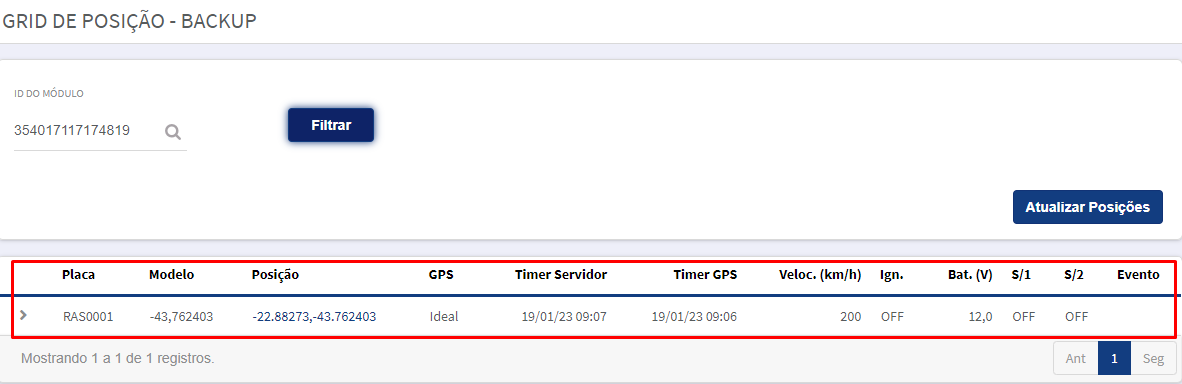
Task: Go to previous page with Ant
Action: pos(1076,359)
